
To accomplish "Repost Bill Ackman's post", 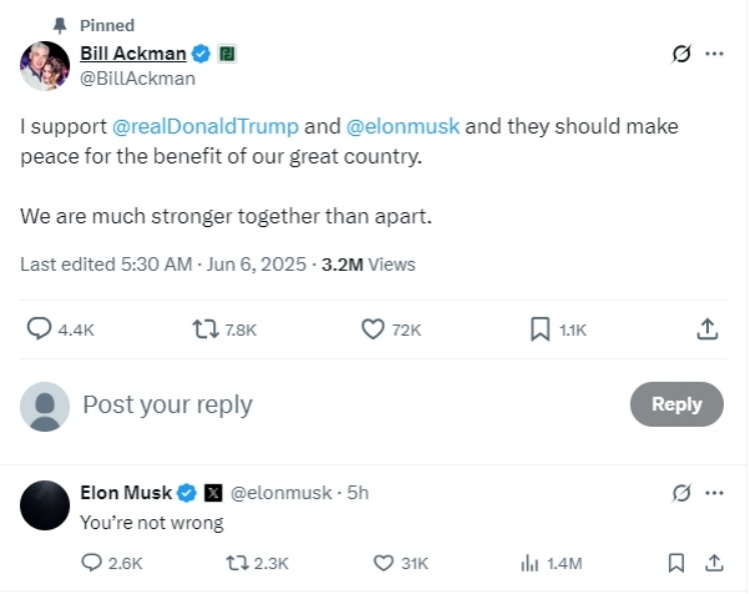I will coord(205,329).
